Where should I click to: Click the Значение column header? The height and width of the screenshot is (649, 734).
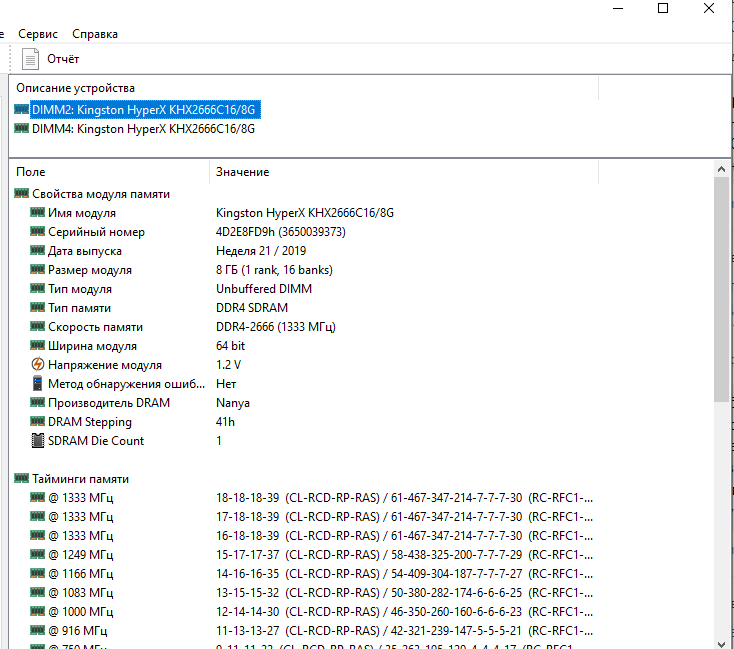[242, 172]
